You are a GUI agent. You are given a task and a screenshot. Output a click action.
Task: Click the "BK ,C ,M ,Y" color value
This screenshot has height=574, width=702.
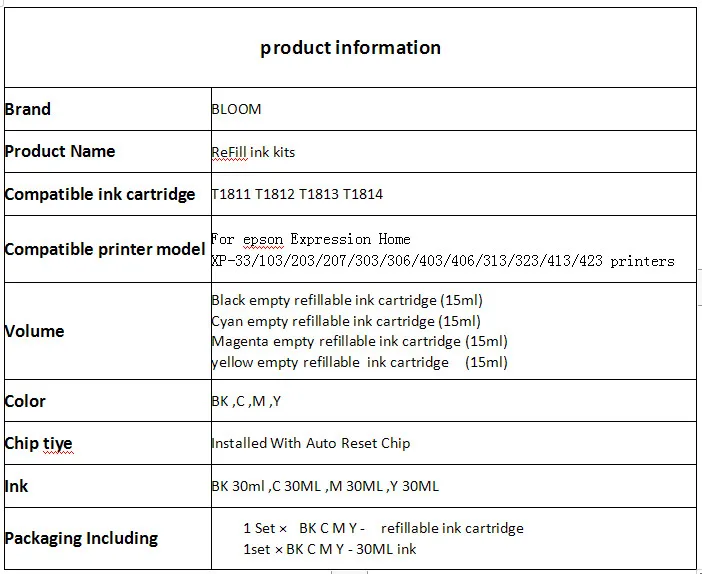click(246, 401)
